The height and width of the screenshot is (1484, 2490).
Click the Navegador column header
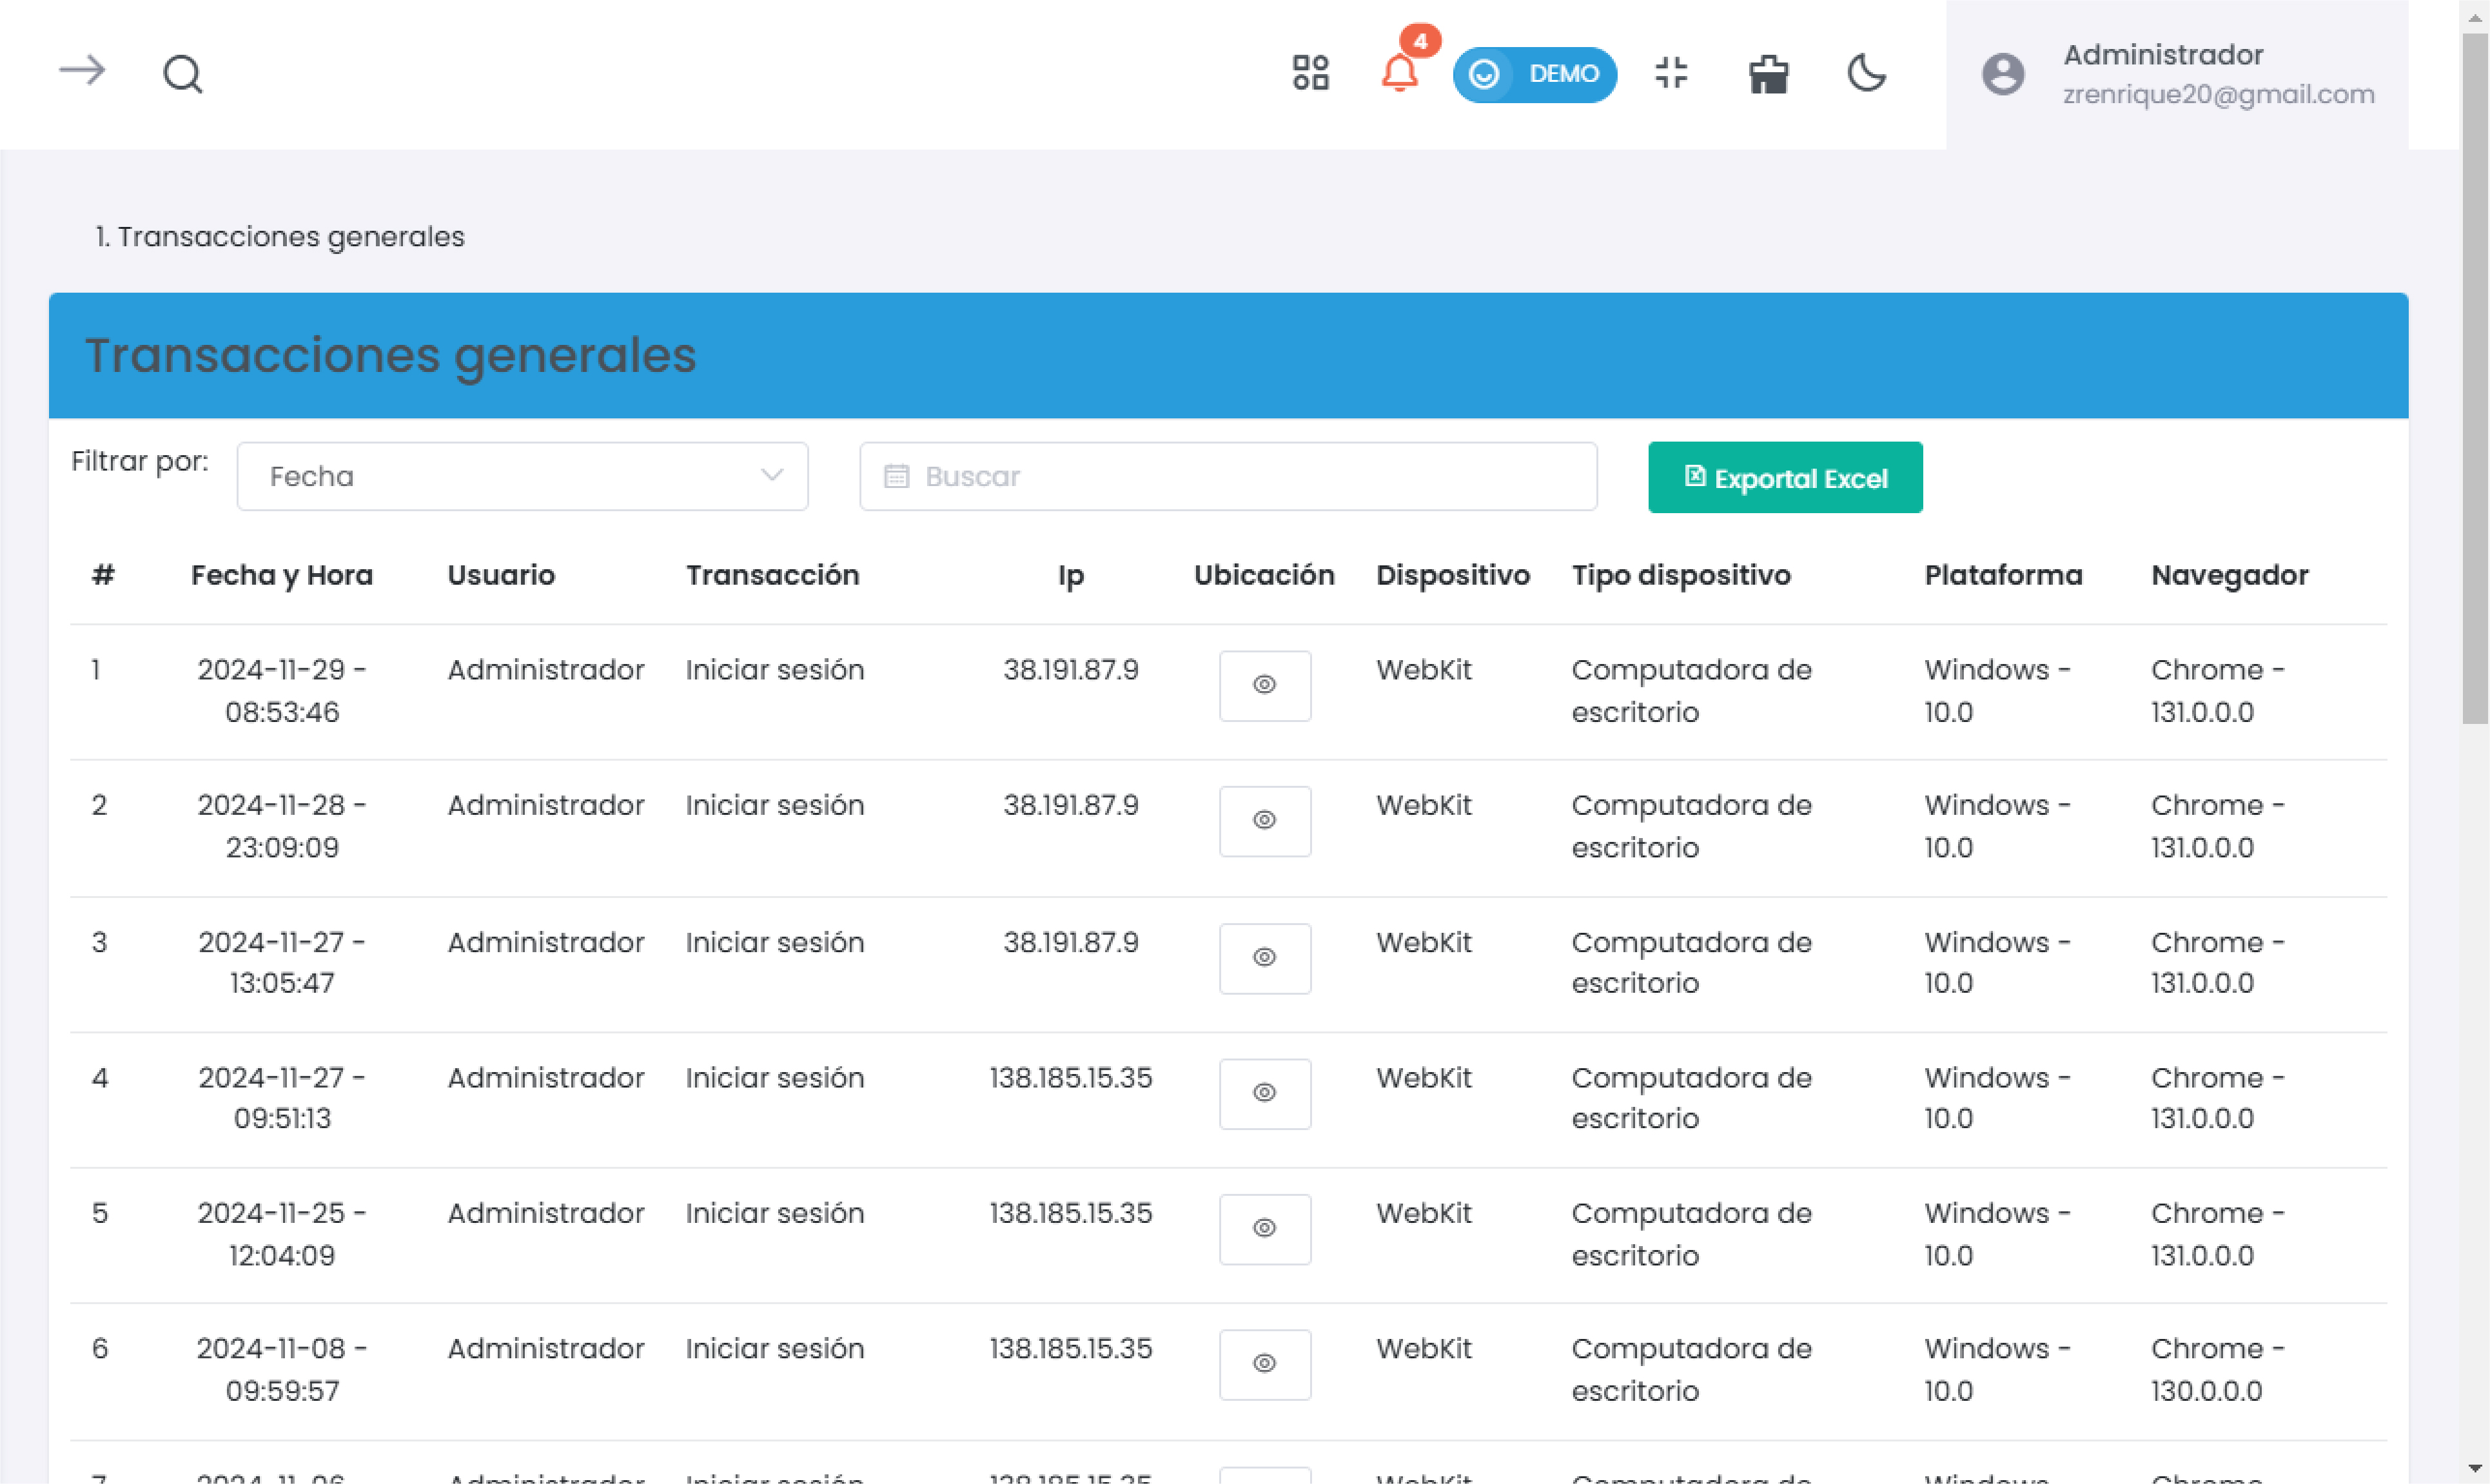(x=2229, y=575)
